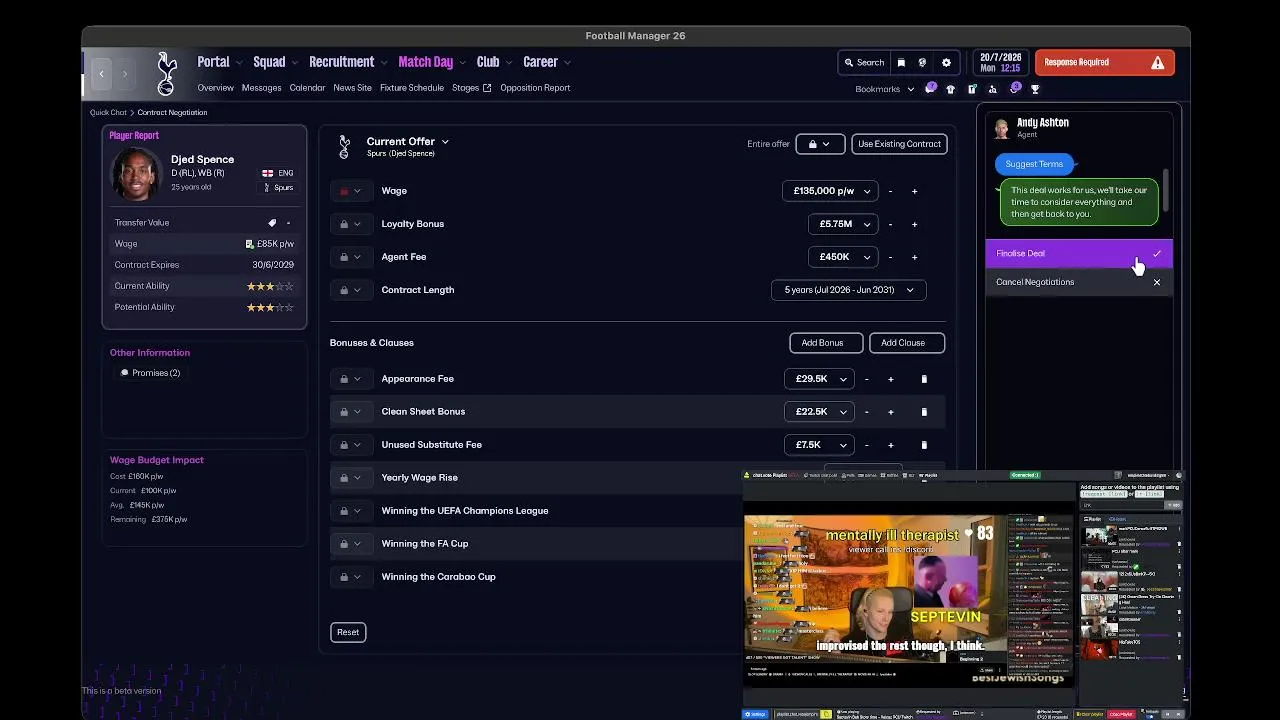This screenshot has height=720, width=1280.
Task: Decrease the Loyalty Bonus
Action: tap(890, 224)
